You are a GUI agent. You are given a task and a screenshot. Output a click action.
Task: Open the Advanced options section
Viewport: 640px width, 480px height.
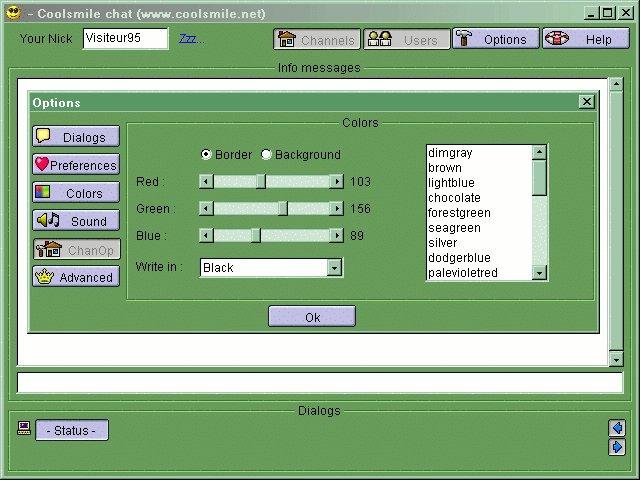coord(76,277)
